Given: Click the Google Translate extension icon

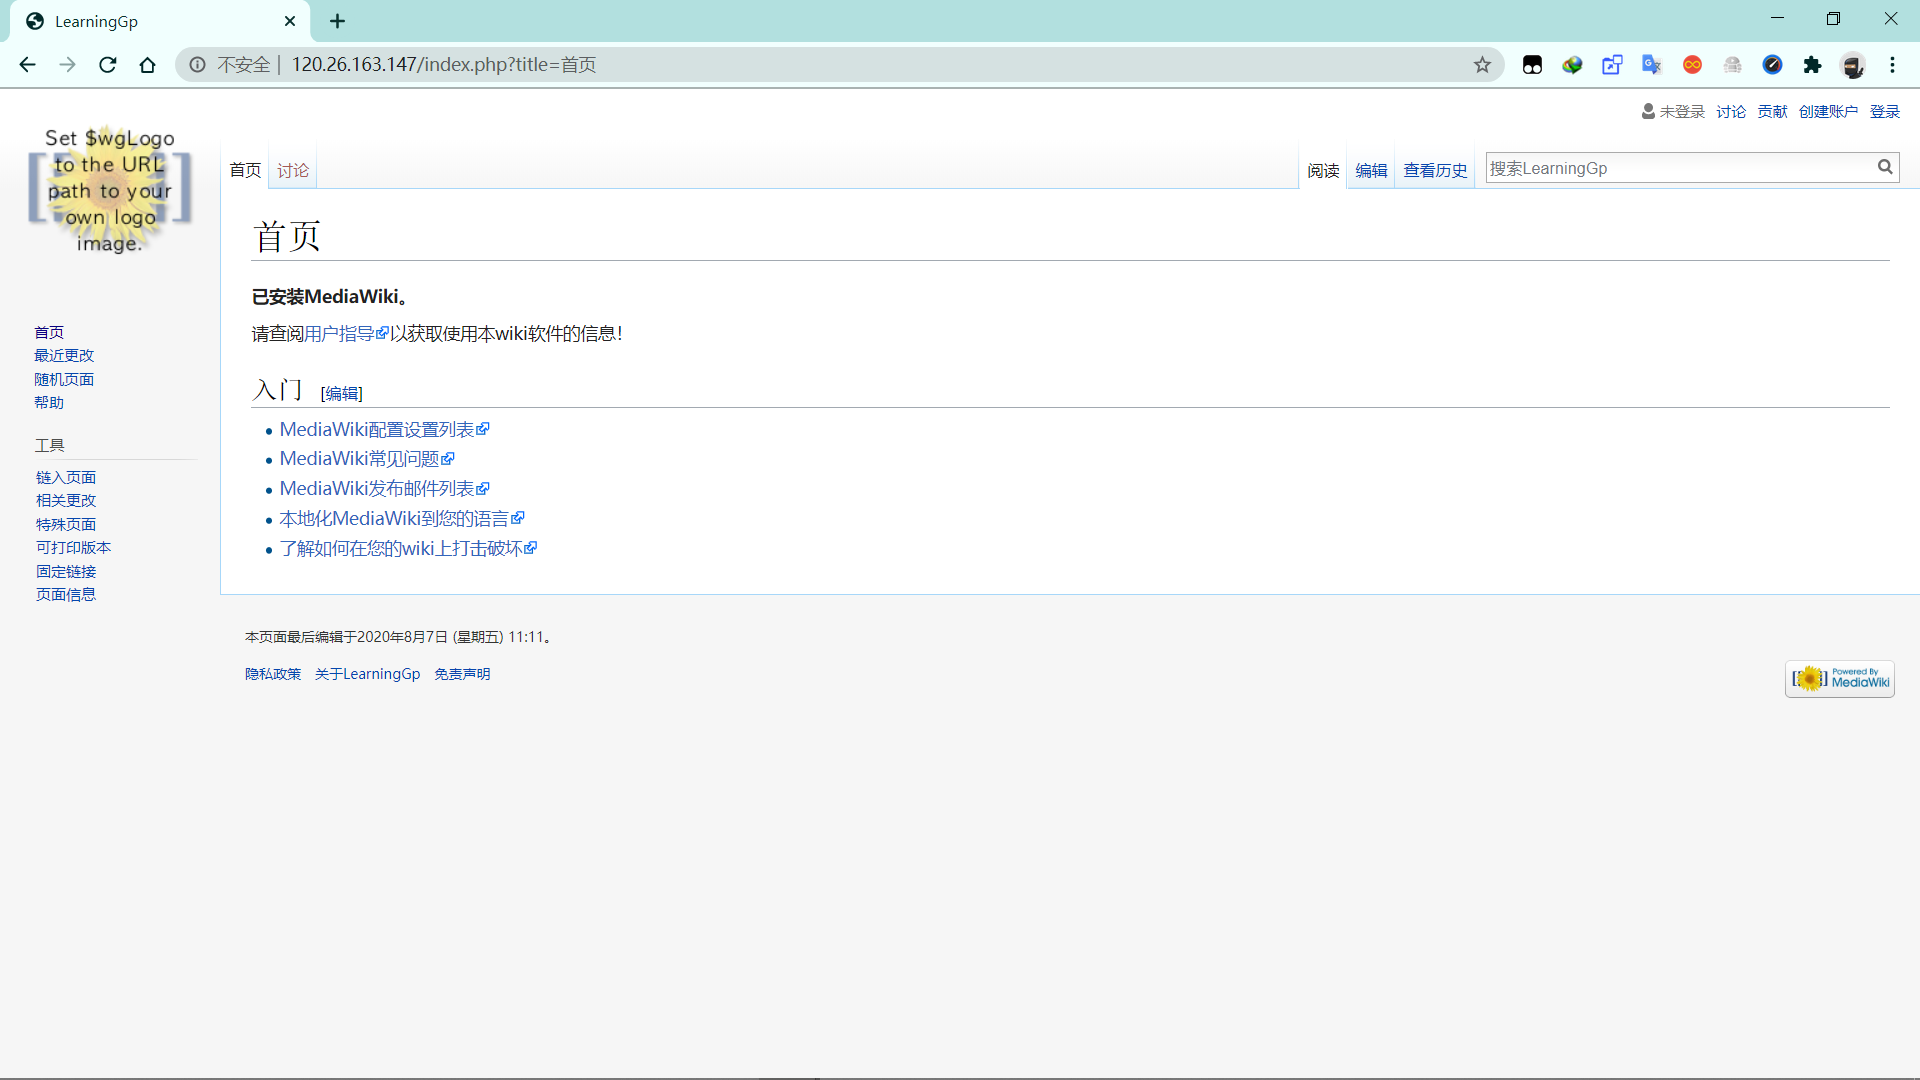Looking at the screenshot, I should [1651, 65].
